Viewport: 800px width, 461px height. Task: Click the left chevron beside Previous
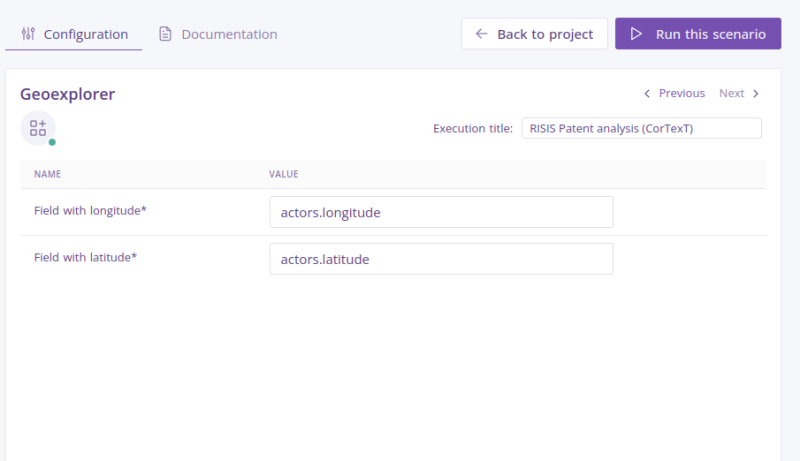647,93
